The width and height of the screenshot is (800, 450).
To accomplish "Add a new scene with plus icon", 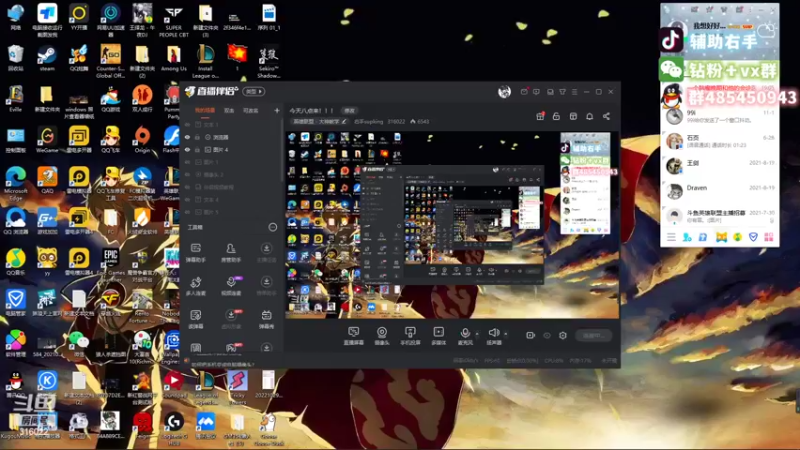I will click(277, 110).
